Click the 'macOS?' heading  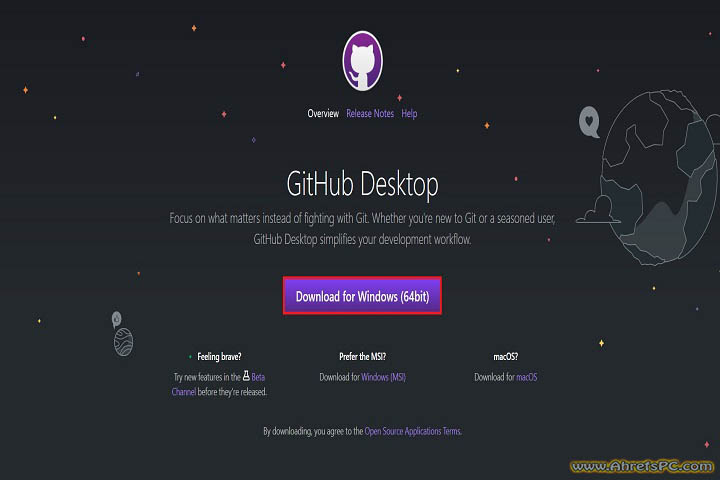[506, 356]
